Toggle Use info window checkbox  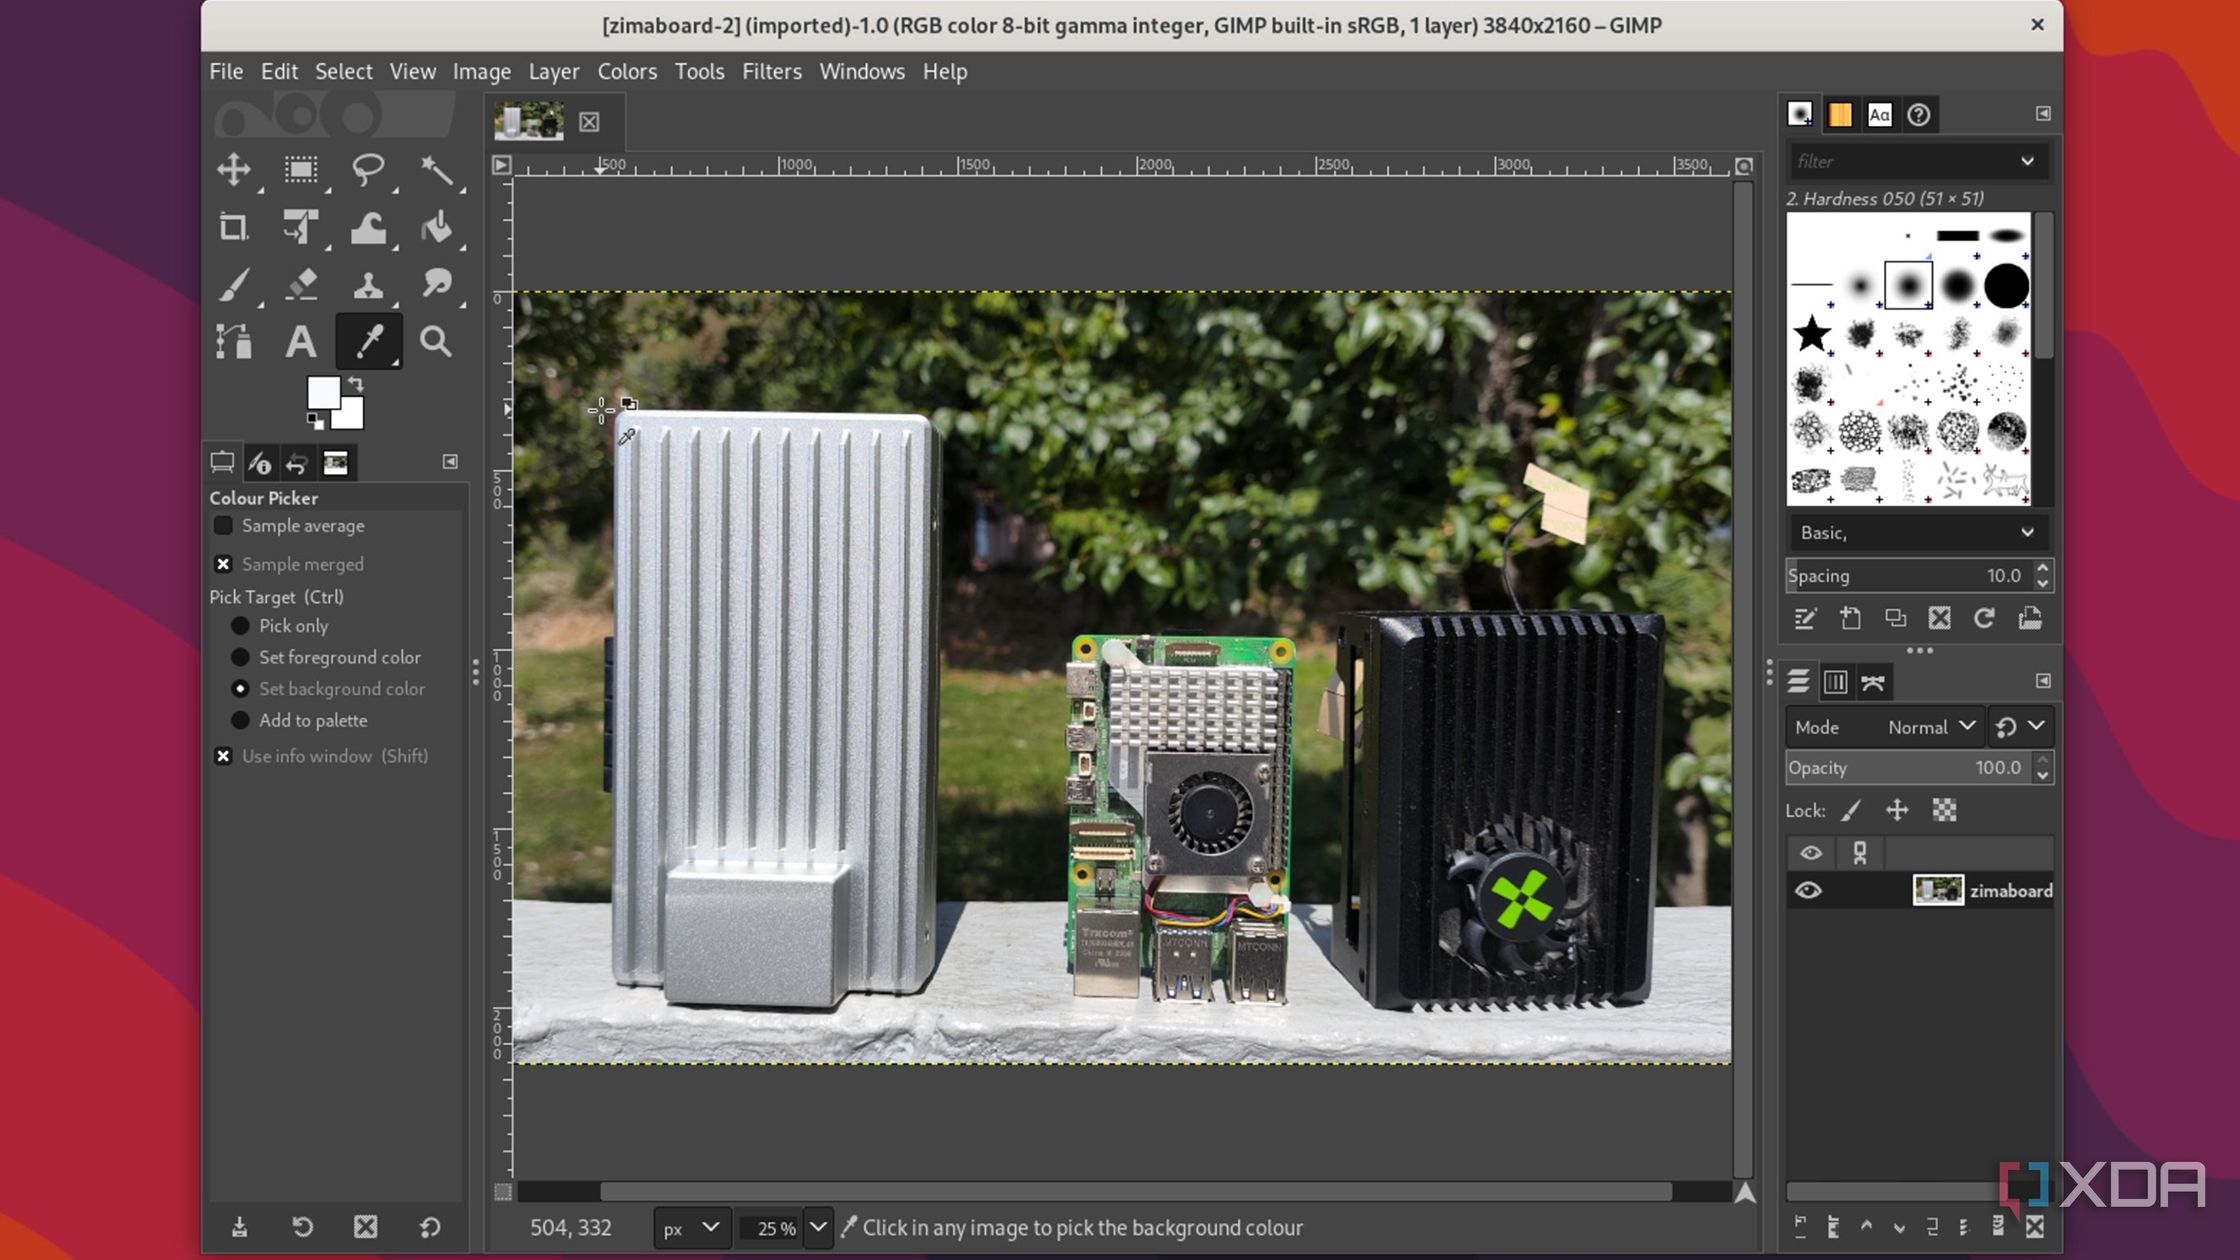(223, 756)
